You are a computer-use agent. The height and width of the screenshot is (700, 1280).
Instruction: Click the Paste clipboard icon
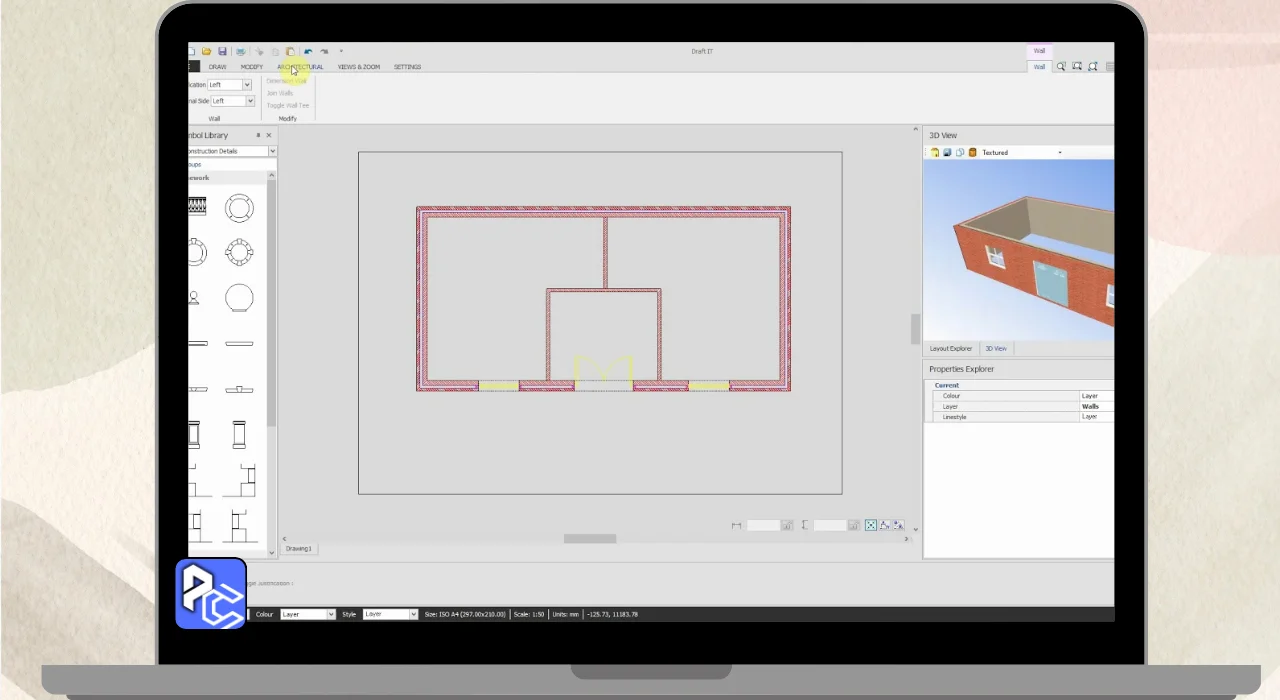290,51
